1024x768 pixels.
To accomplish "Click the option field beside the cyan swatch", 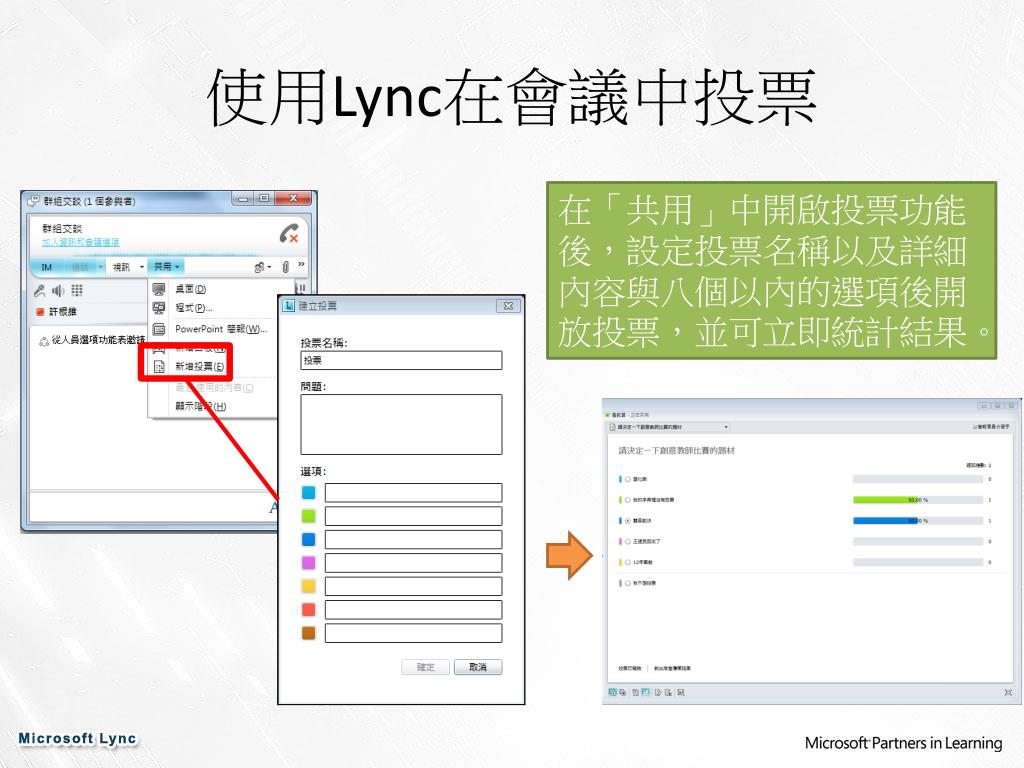I will click(413, 492).
